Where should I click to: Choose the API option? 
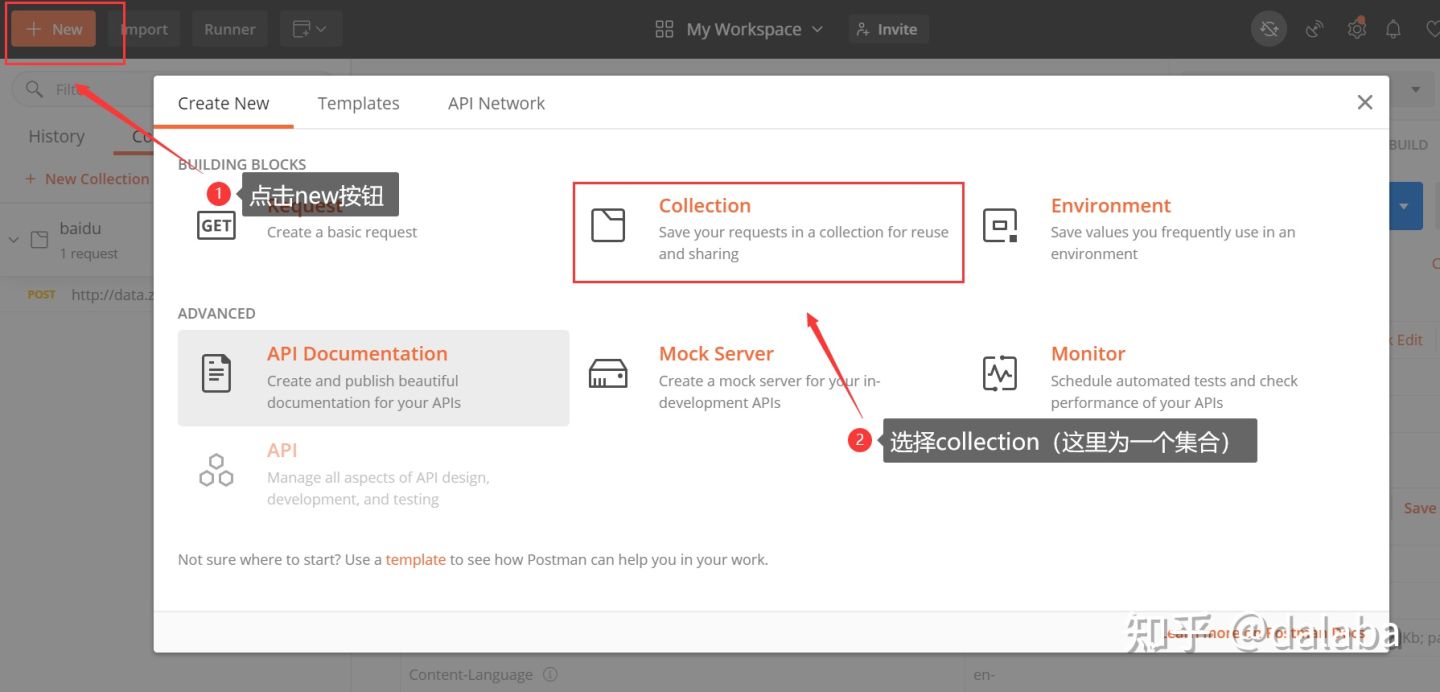point(373,475)
